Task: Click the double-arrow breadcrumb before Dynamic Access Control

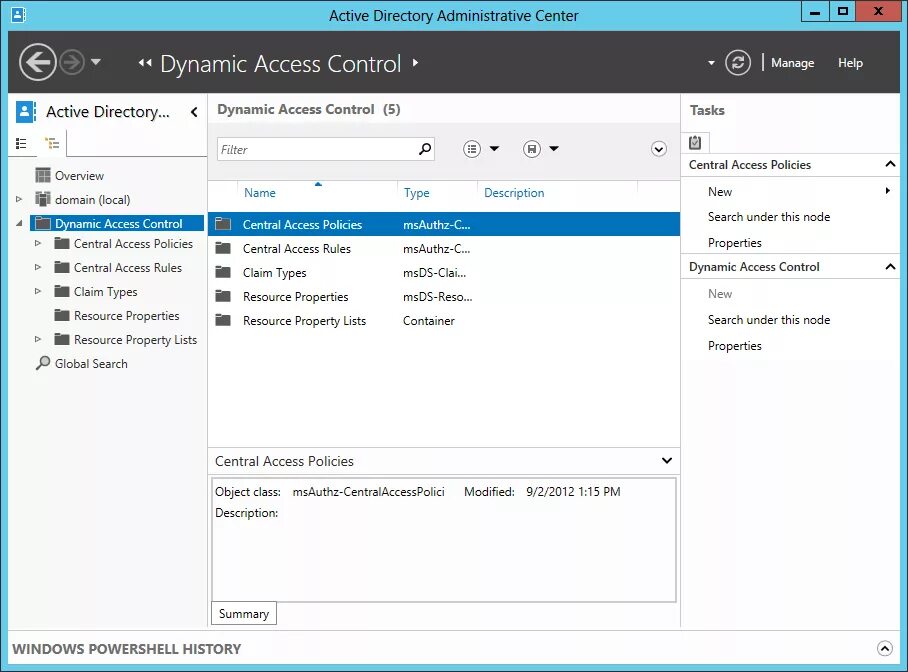Action: point(145,63)
